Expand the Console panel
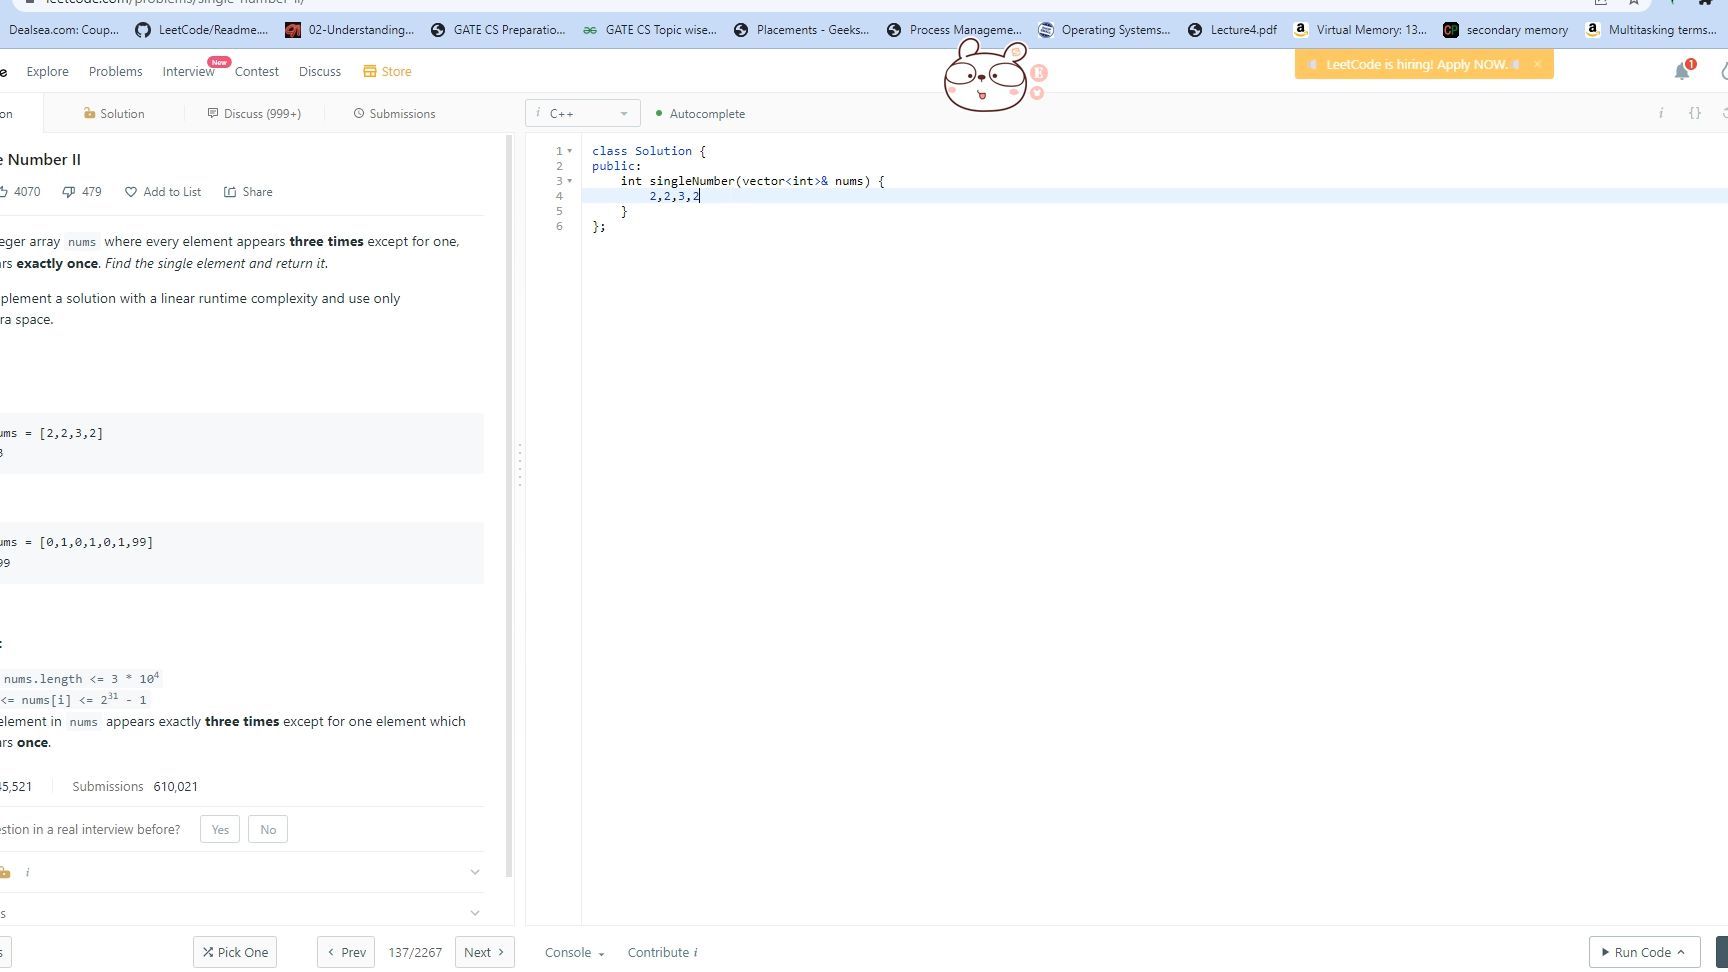 (x=574, y=953)
